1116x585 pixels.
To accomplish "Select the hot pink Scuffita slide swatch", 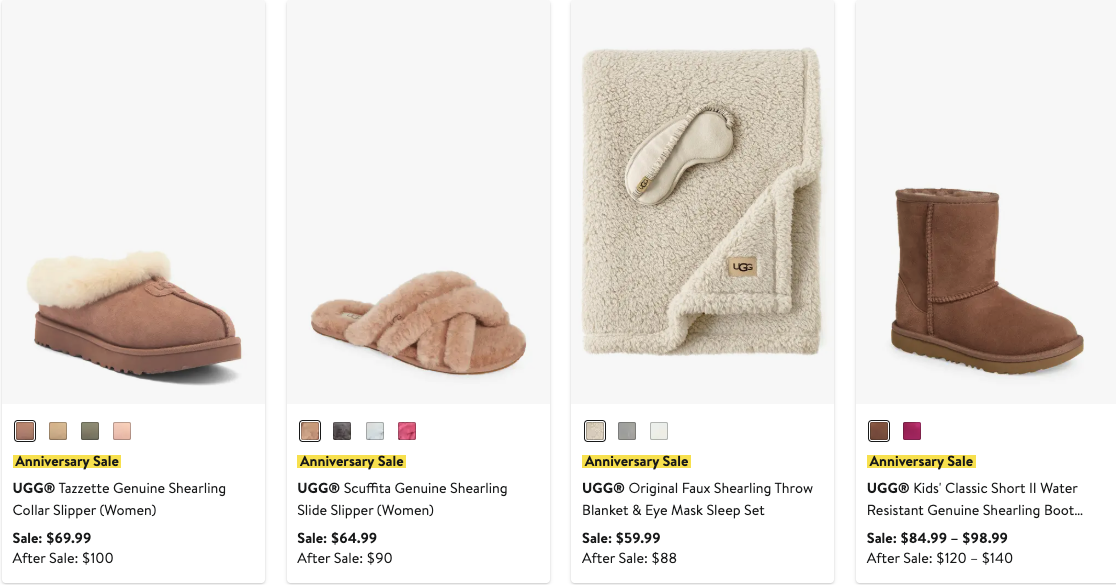I will pyautogui.click(x=407, y=431).
